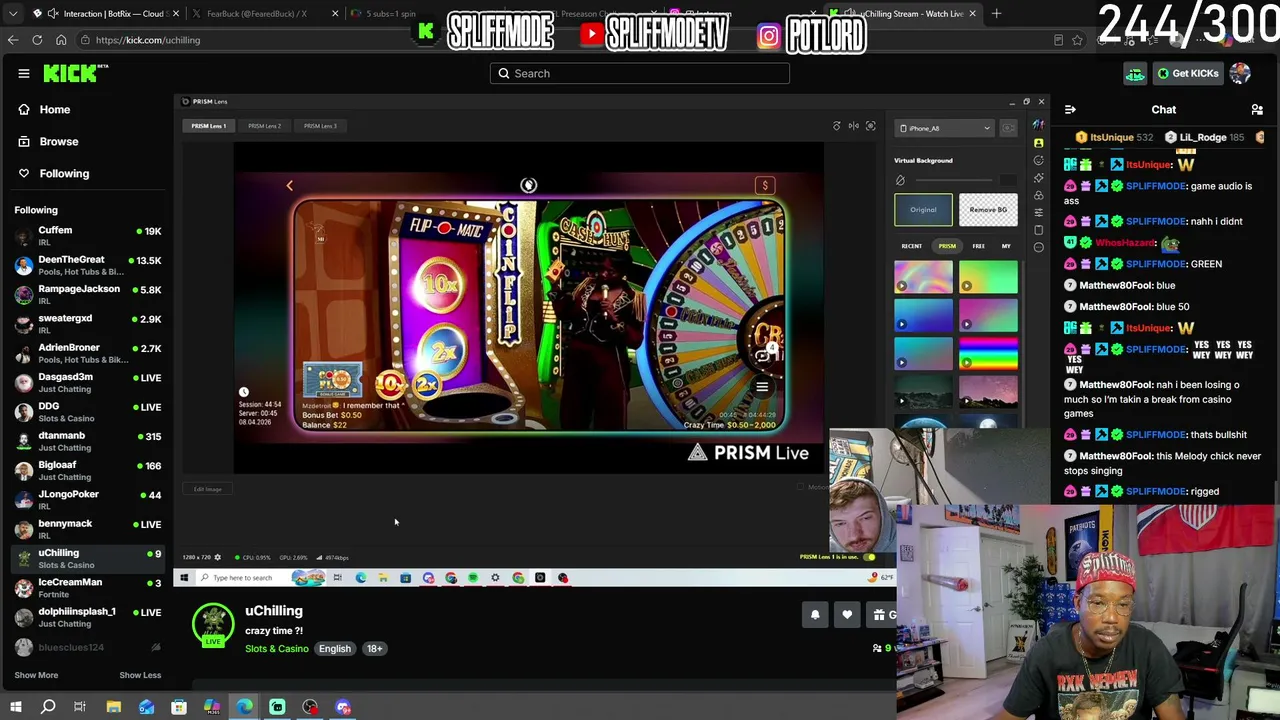The image size is (1280, 720).
Task: Click the more options circle in PRISM sidebar
Action: coord(1038,247)
